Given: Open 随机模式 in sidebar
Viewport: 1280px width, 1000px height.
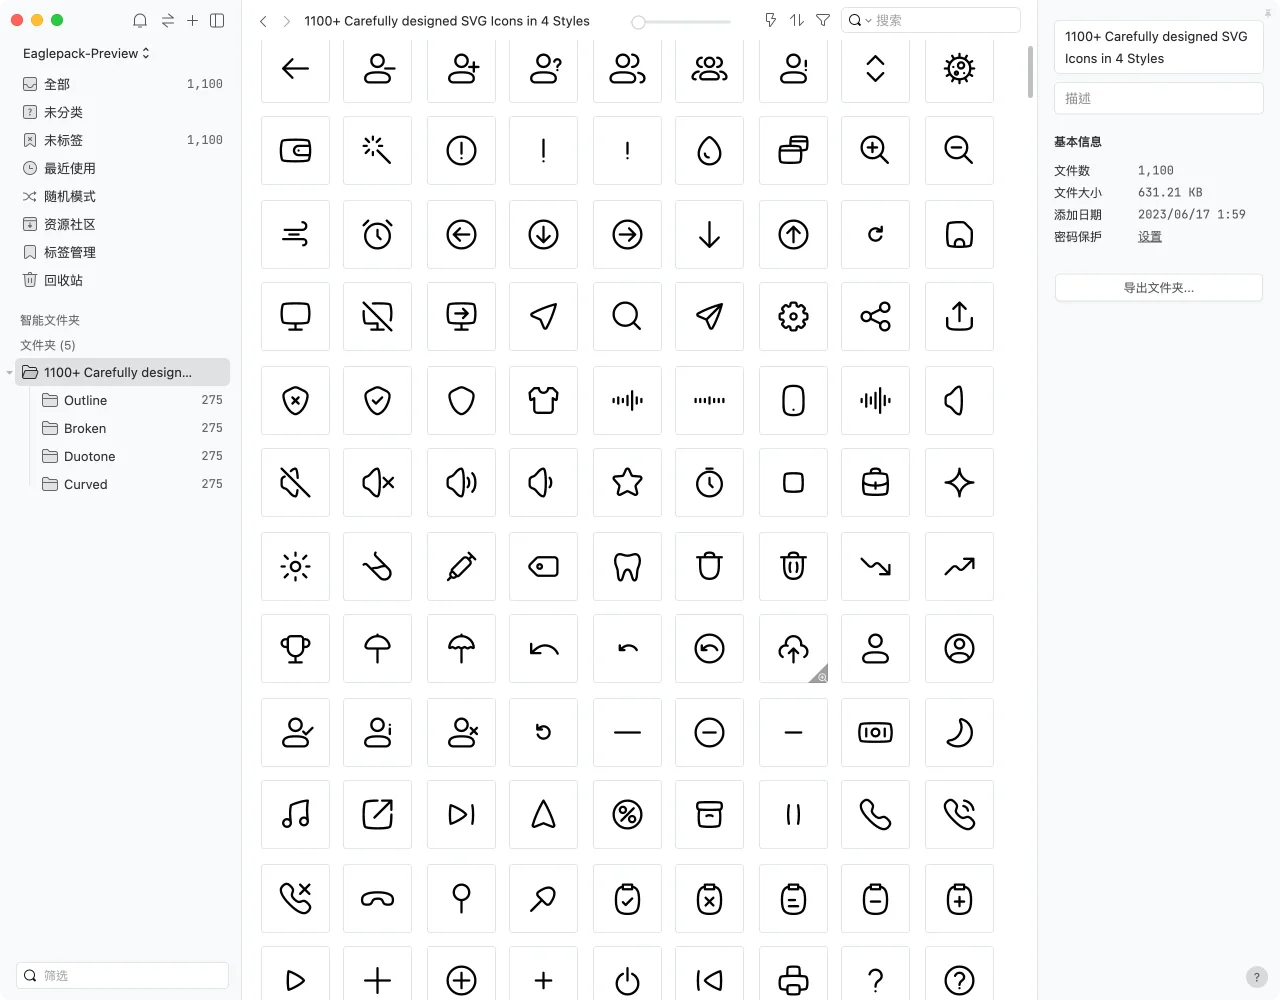Looking at the screenshot, I should pyautogui.click(x=122, y=196).
